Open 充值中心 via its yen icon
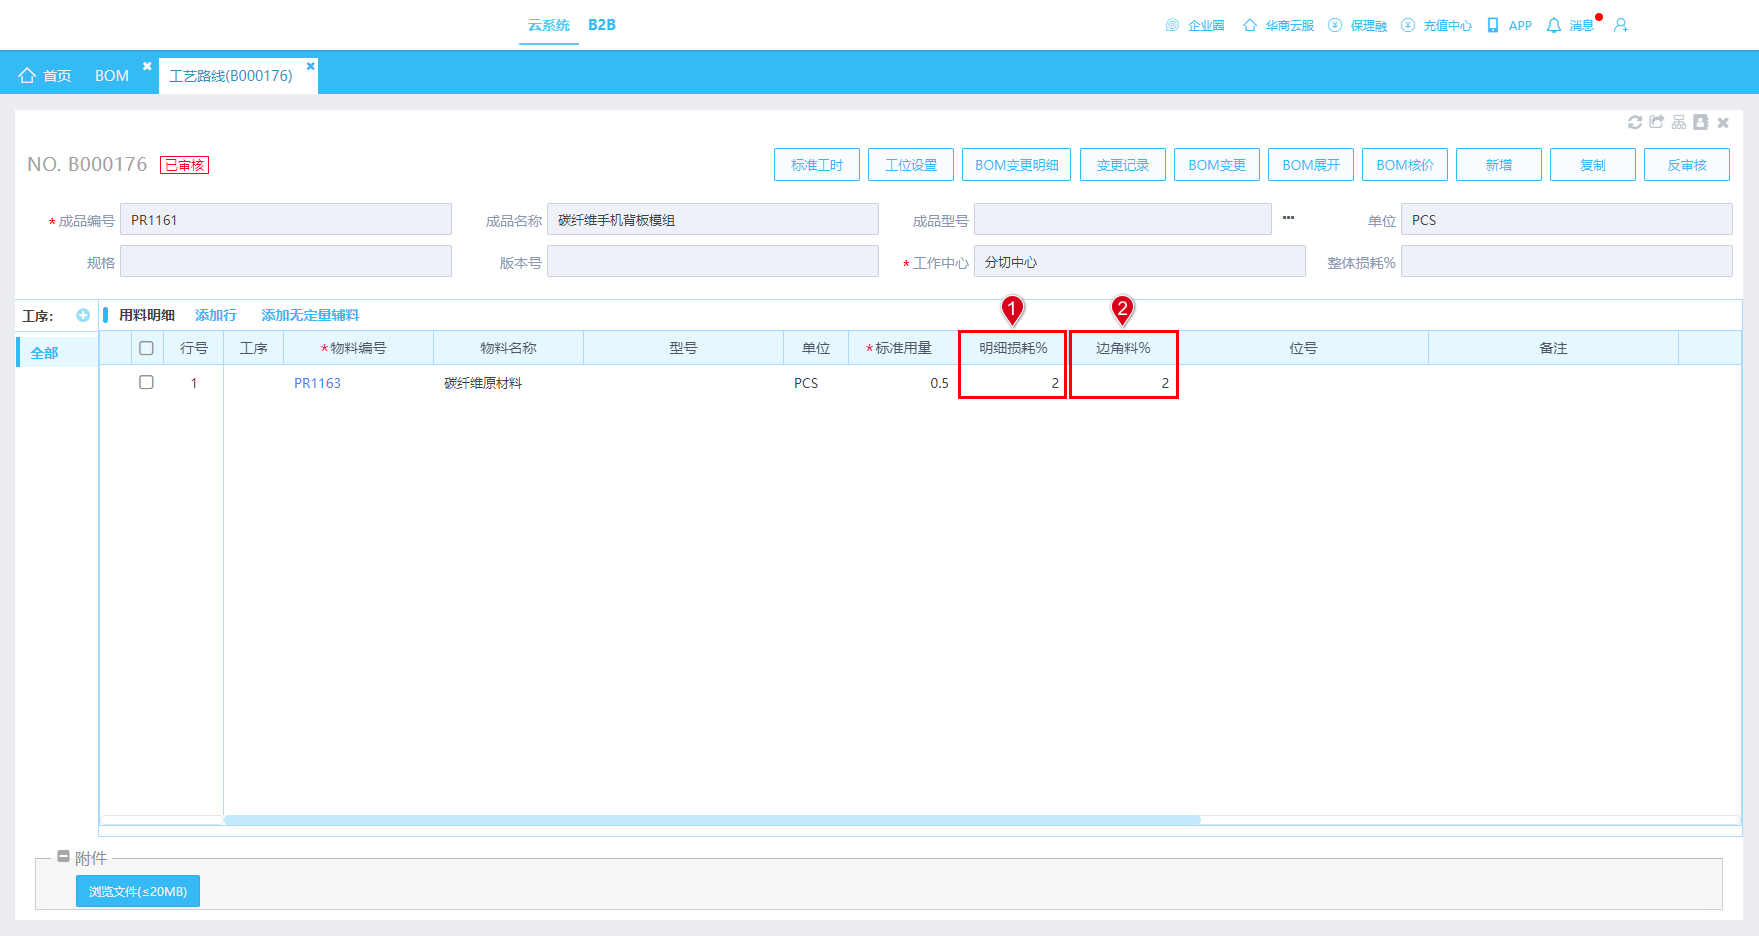The width and height of the screenshot is (1759, 936). click(x=1408, y=25)
